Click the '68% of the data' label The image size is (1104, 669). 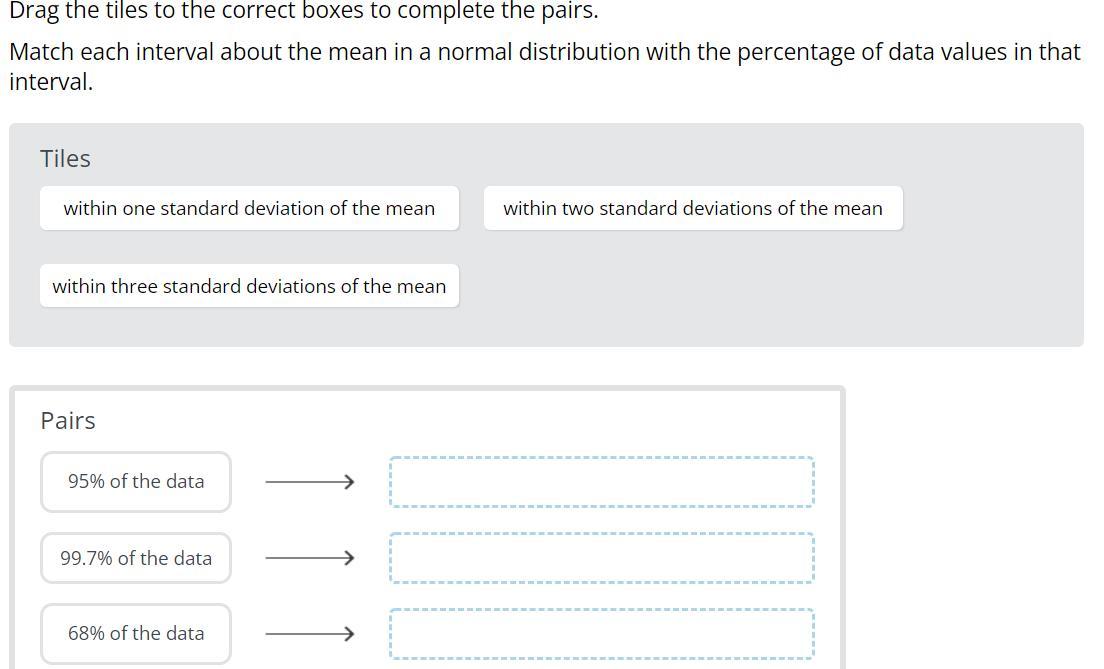point(136,633)
